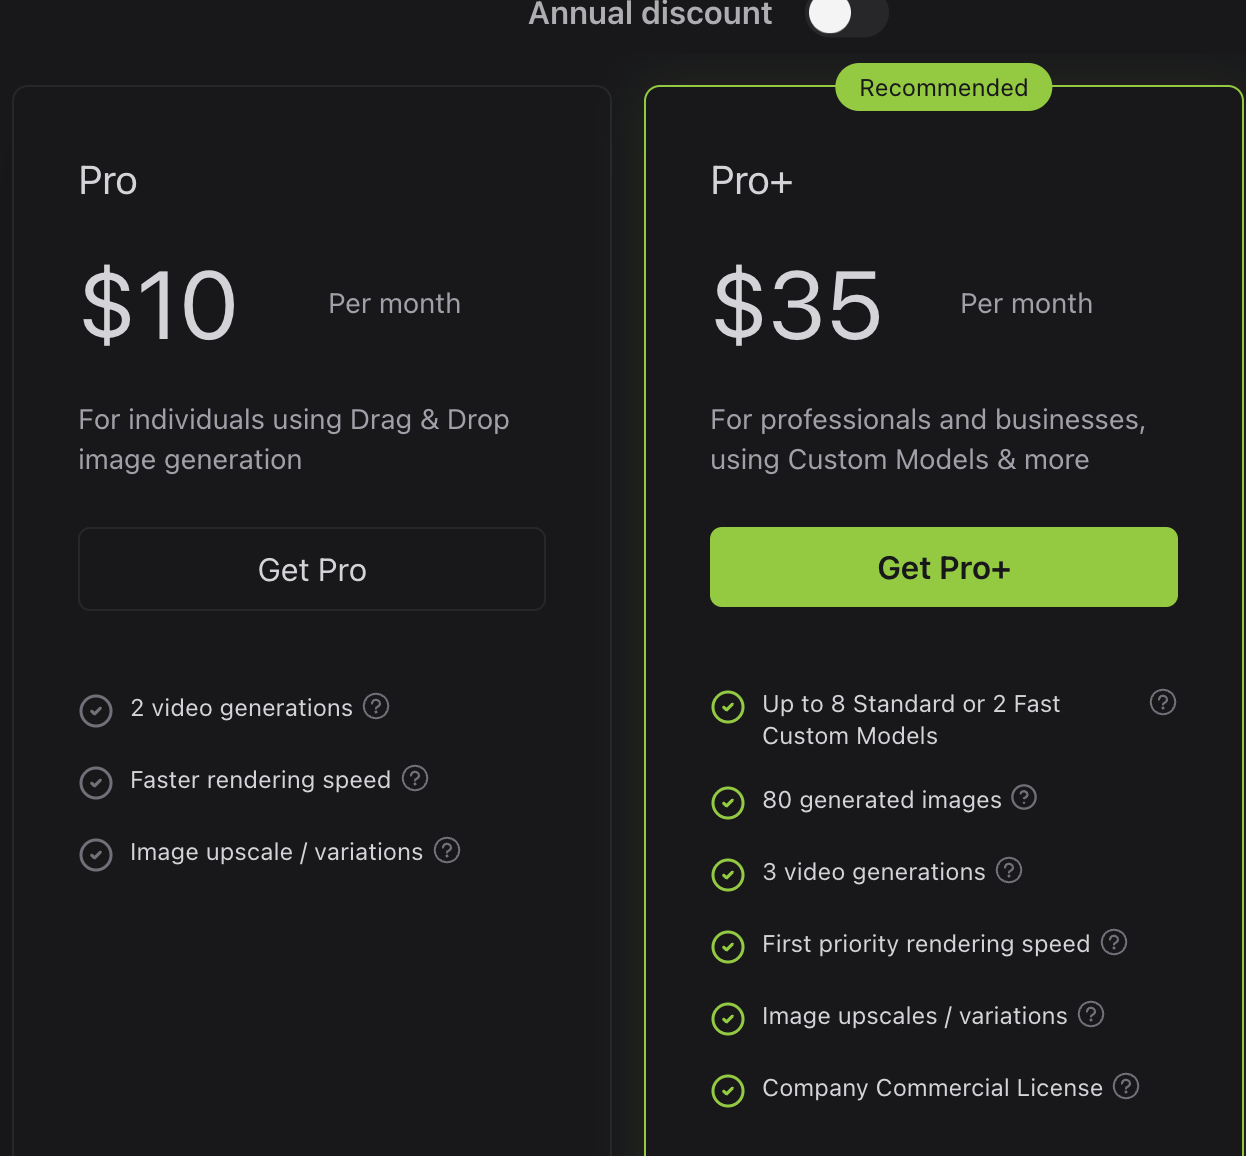Click the $35 price on Pro+ plan
This screenshot has width=1246, height=1156.
(x=797, y=305)
